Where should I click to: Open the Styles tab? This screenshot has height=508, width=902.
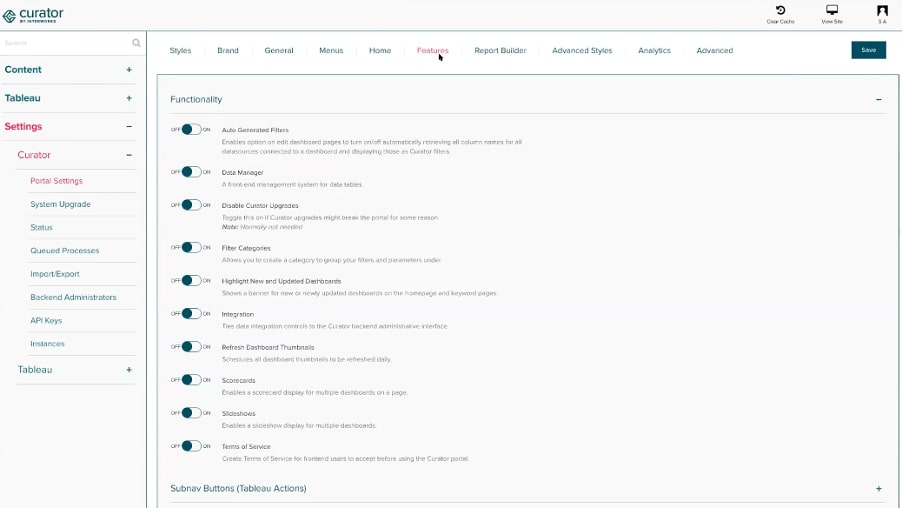(x=180, y=51)
